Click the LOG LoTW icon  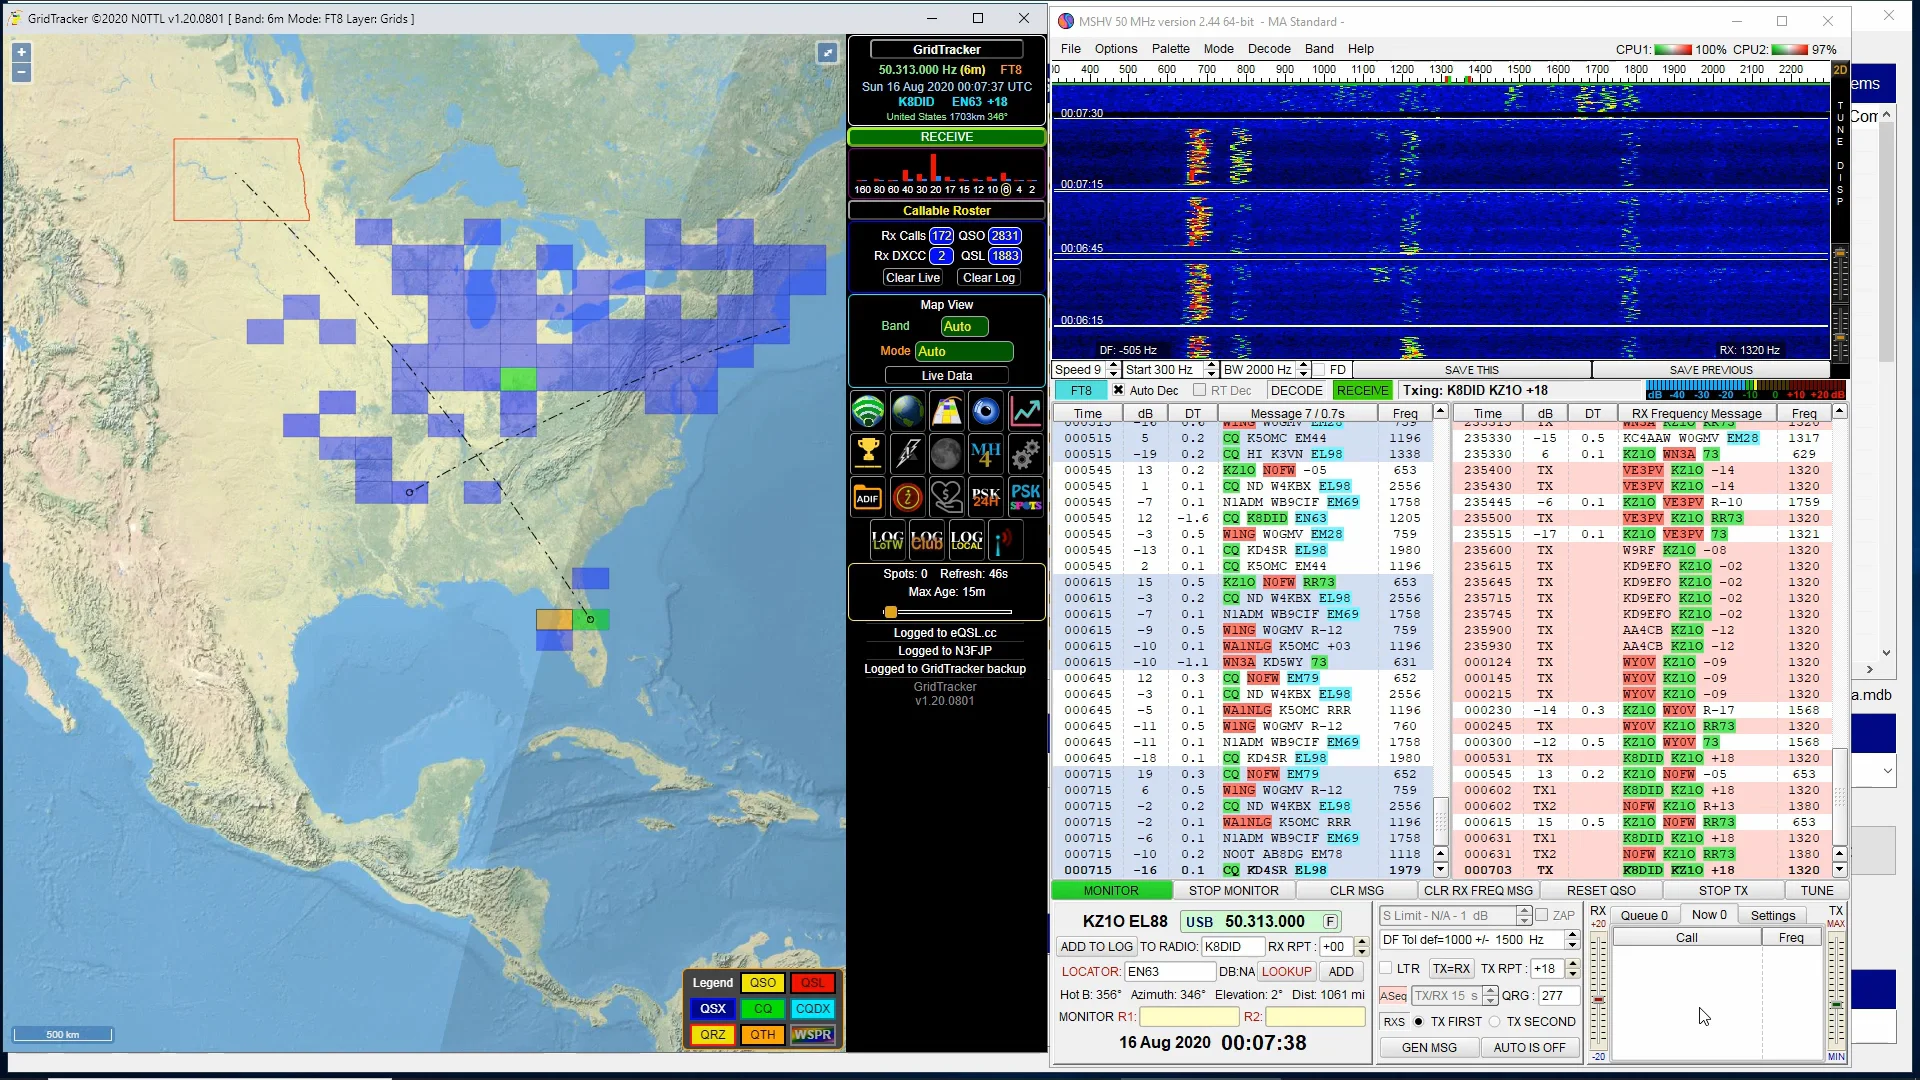pos(887,540)
